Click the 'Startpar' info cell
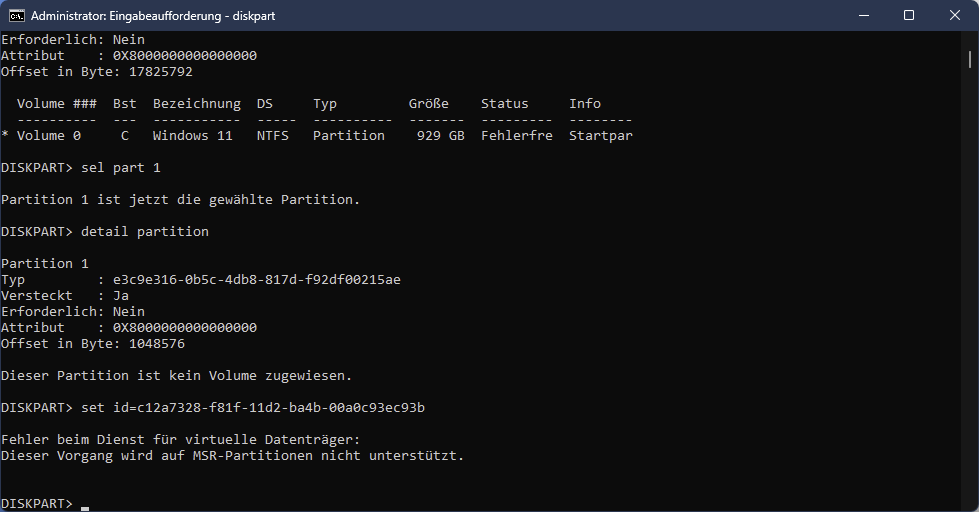 601,135
